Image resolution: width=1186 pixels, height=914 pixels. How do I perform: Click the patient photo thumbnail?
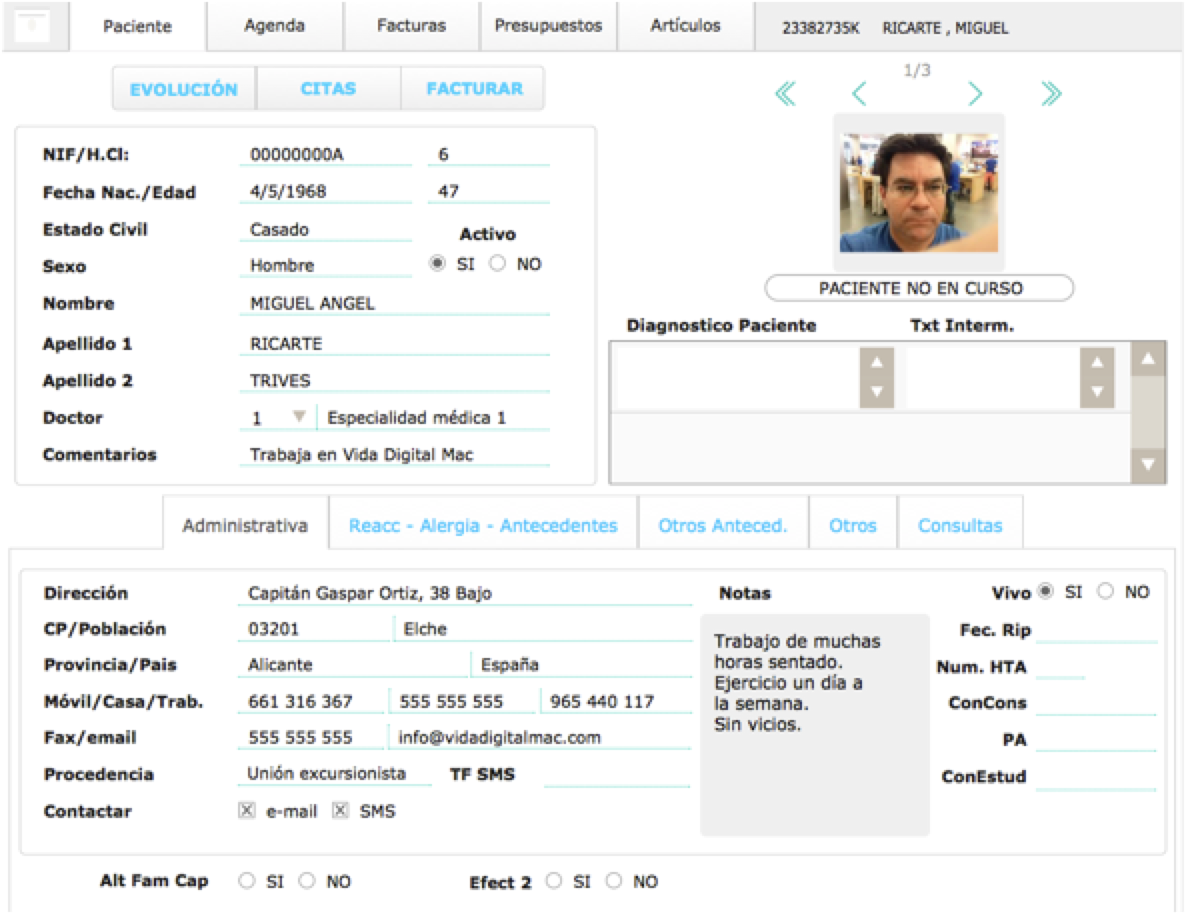tap(918, 193)
